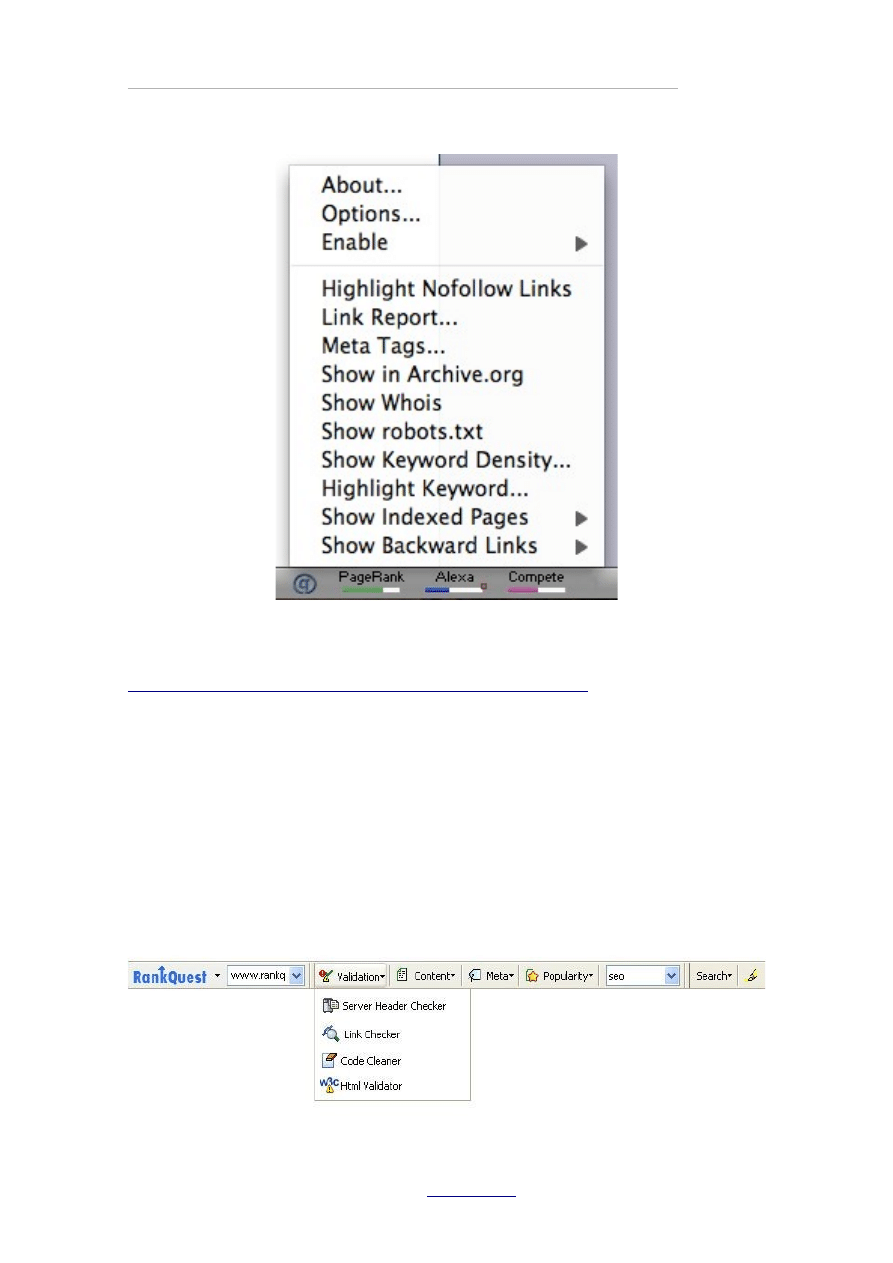Viewport: 893px width, 1263px height.
Task: Open the Popularity toolbar menu
Action: click(x=560, y=976)
